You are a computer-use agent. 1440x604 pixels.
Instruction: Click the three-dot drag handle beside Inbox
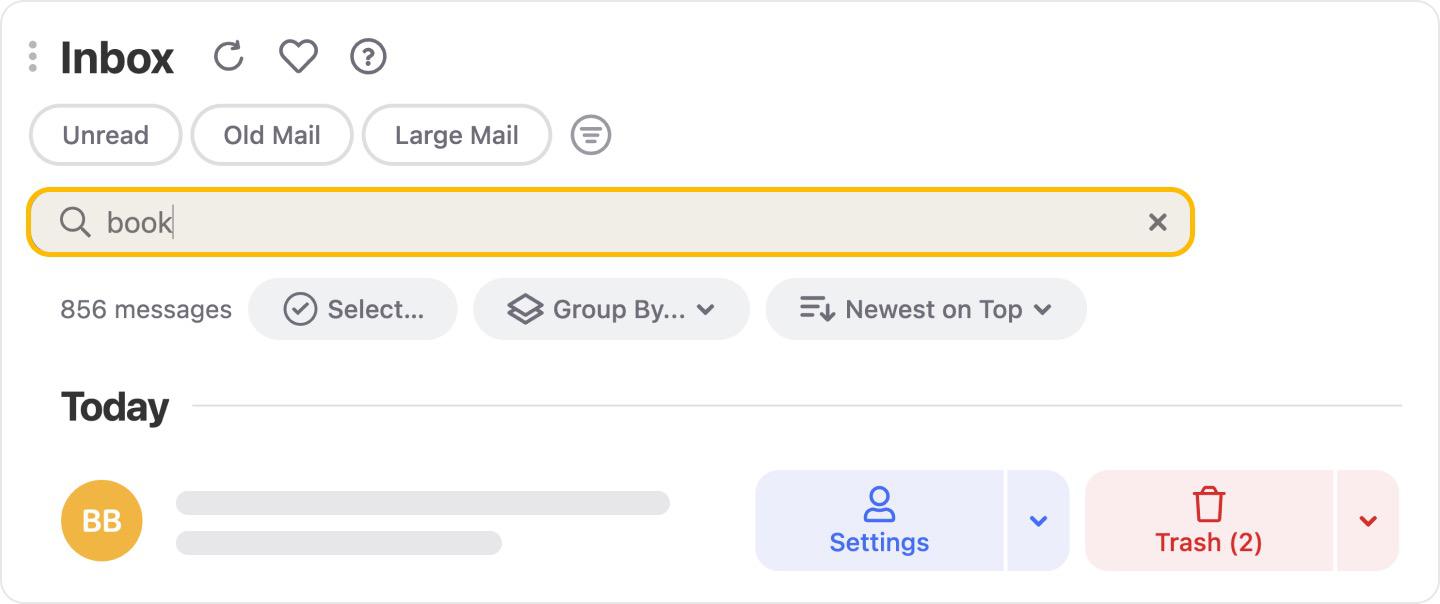(33, 57)
